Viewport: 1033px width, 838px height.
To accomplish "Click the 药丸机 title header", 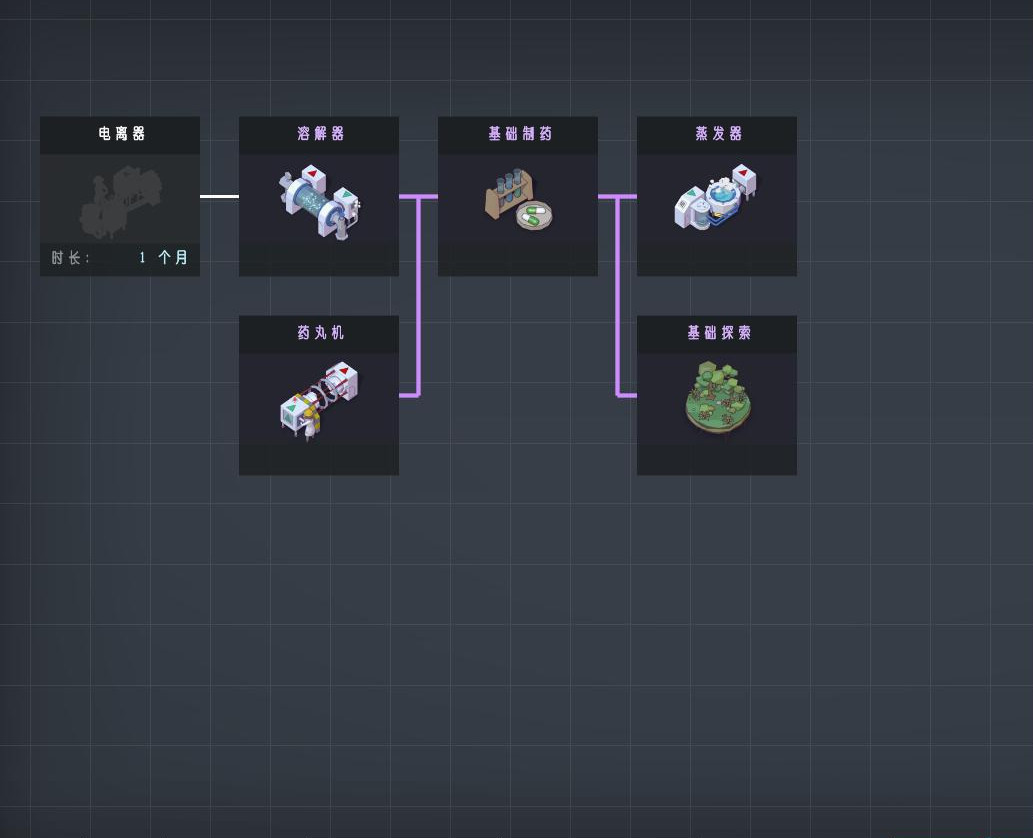I will tap(319, 333).
